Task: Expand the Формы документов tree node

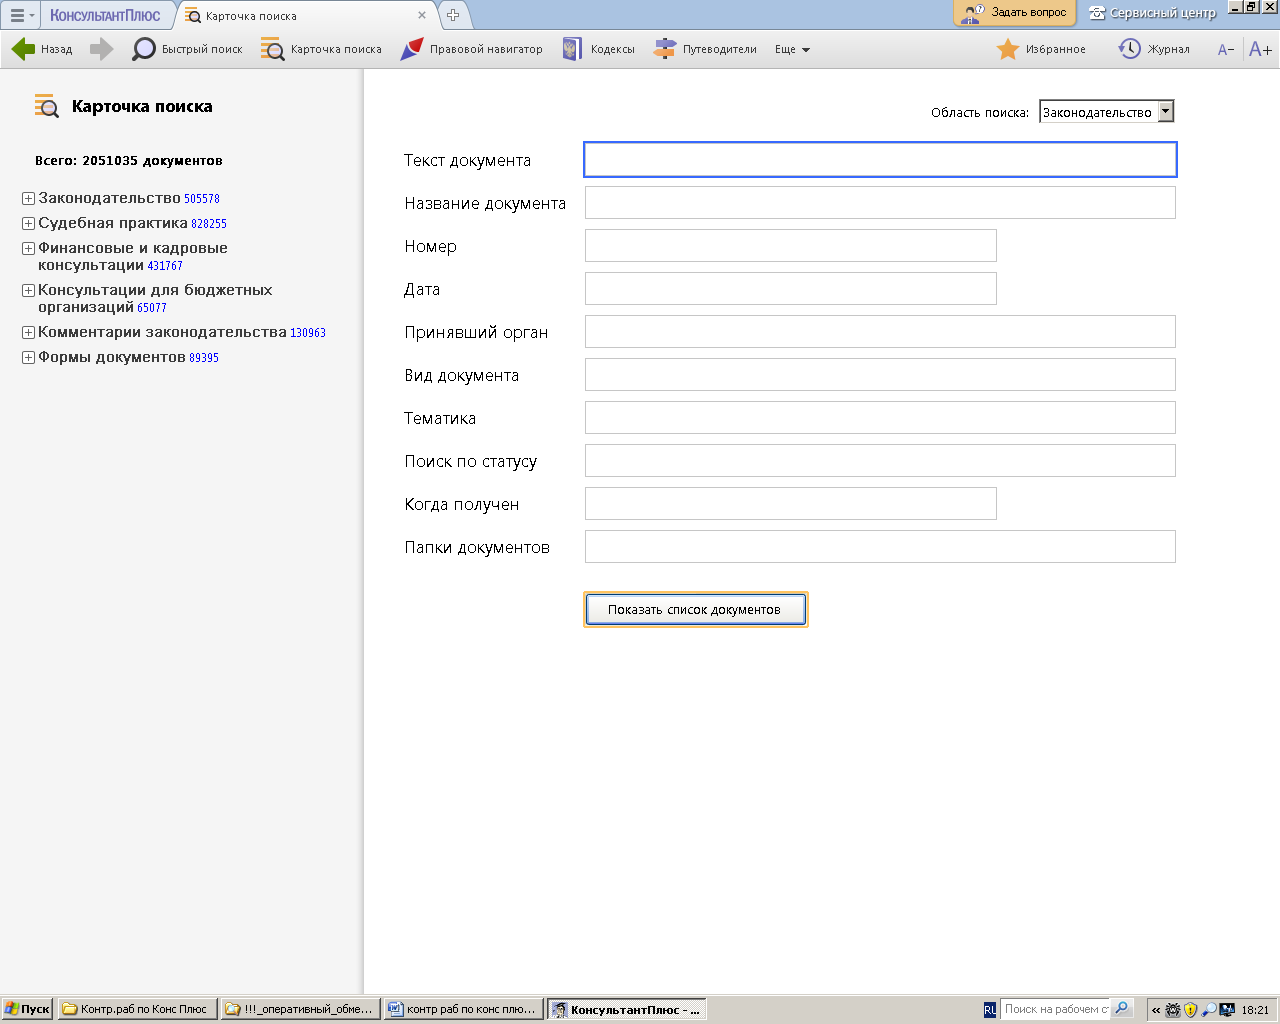Action: pos(29,358)
